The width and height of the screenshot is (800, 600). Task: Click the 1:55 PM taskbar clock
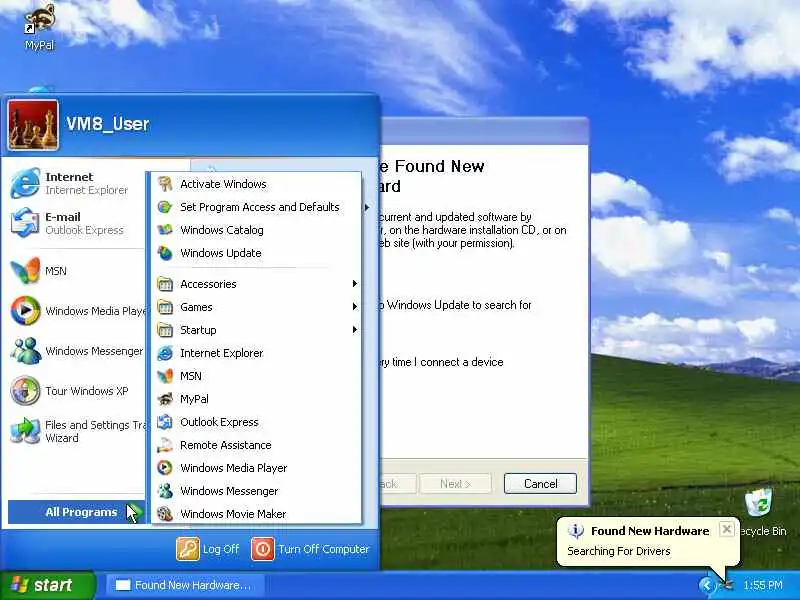pyautogui.click(x=763, y=585)
